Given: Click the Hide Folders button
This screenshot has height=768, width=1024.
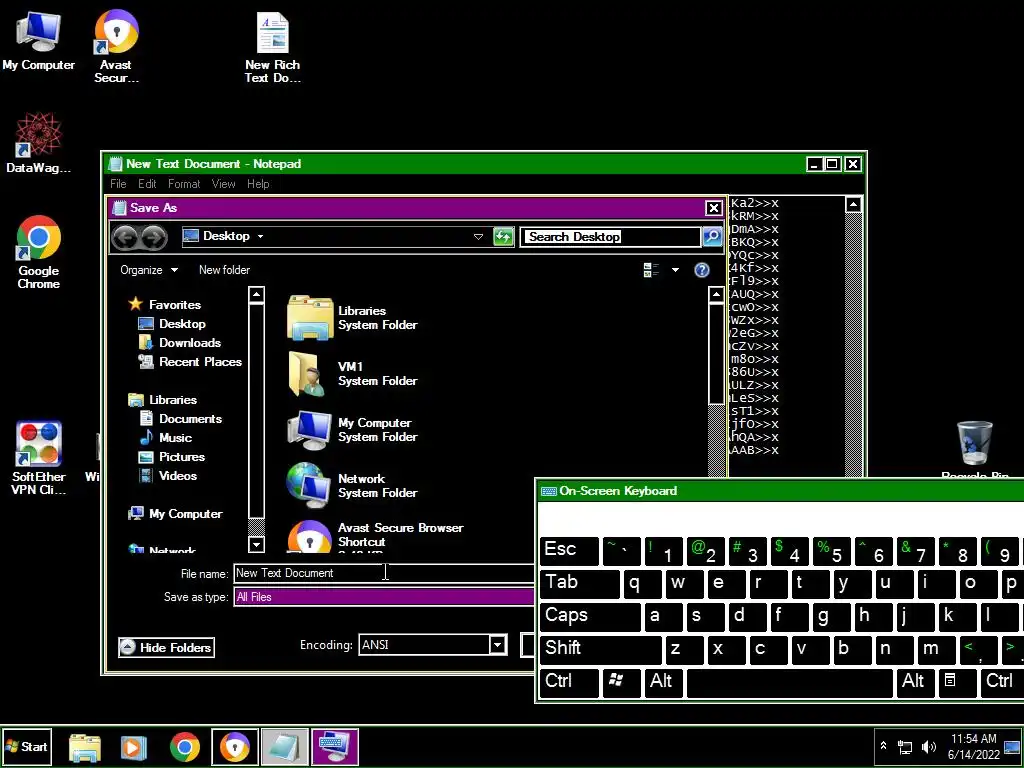Looking at the screenshot, I should point(167,648).
